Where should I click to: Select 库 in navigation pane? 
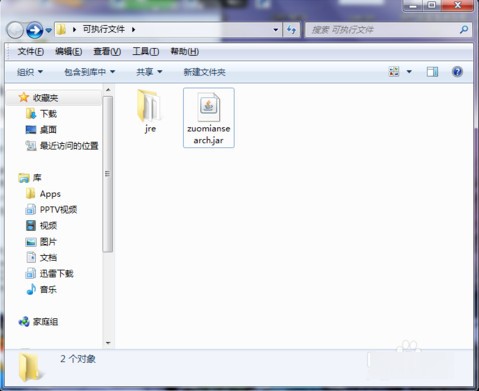coord(37,178)
